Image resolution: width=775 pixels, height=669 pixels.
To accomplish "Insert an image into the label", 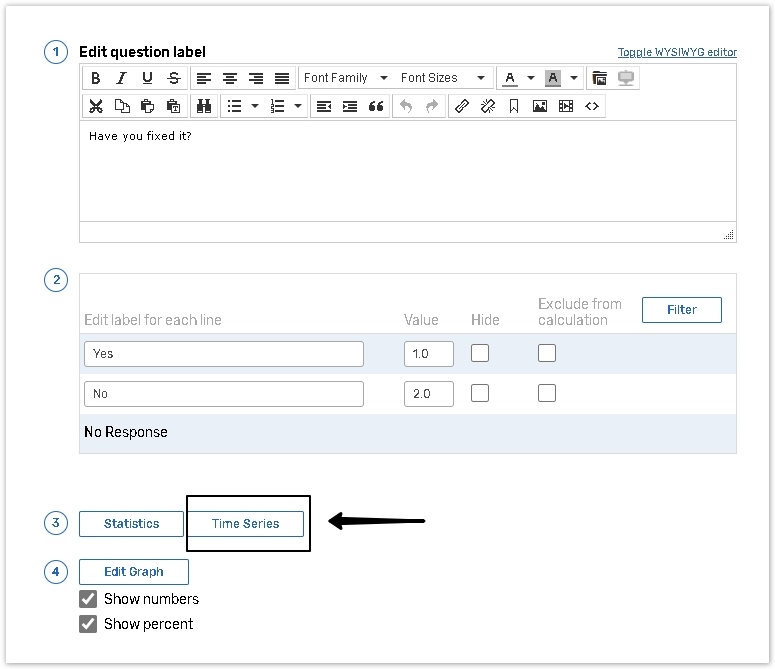I will click(x=540, y=106).
